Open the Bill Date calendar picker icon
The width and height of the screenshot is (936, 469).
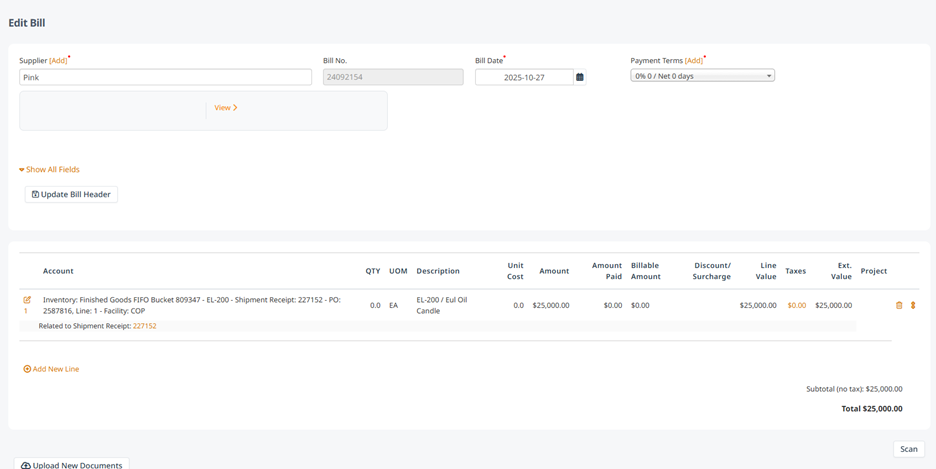tap(580, 77)
